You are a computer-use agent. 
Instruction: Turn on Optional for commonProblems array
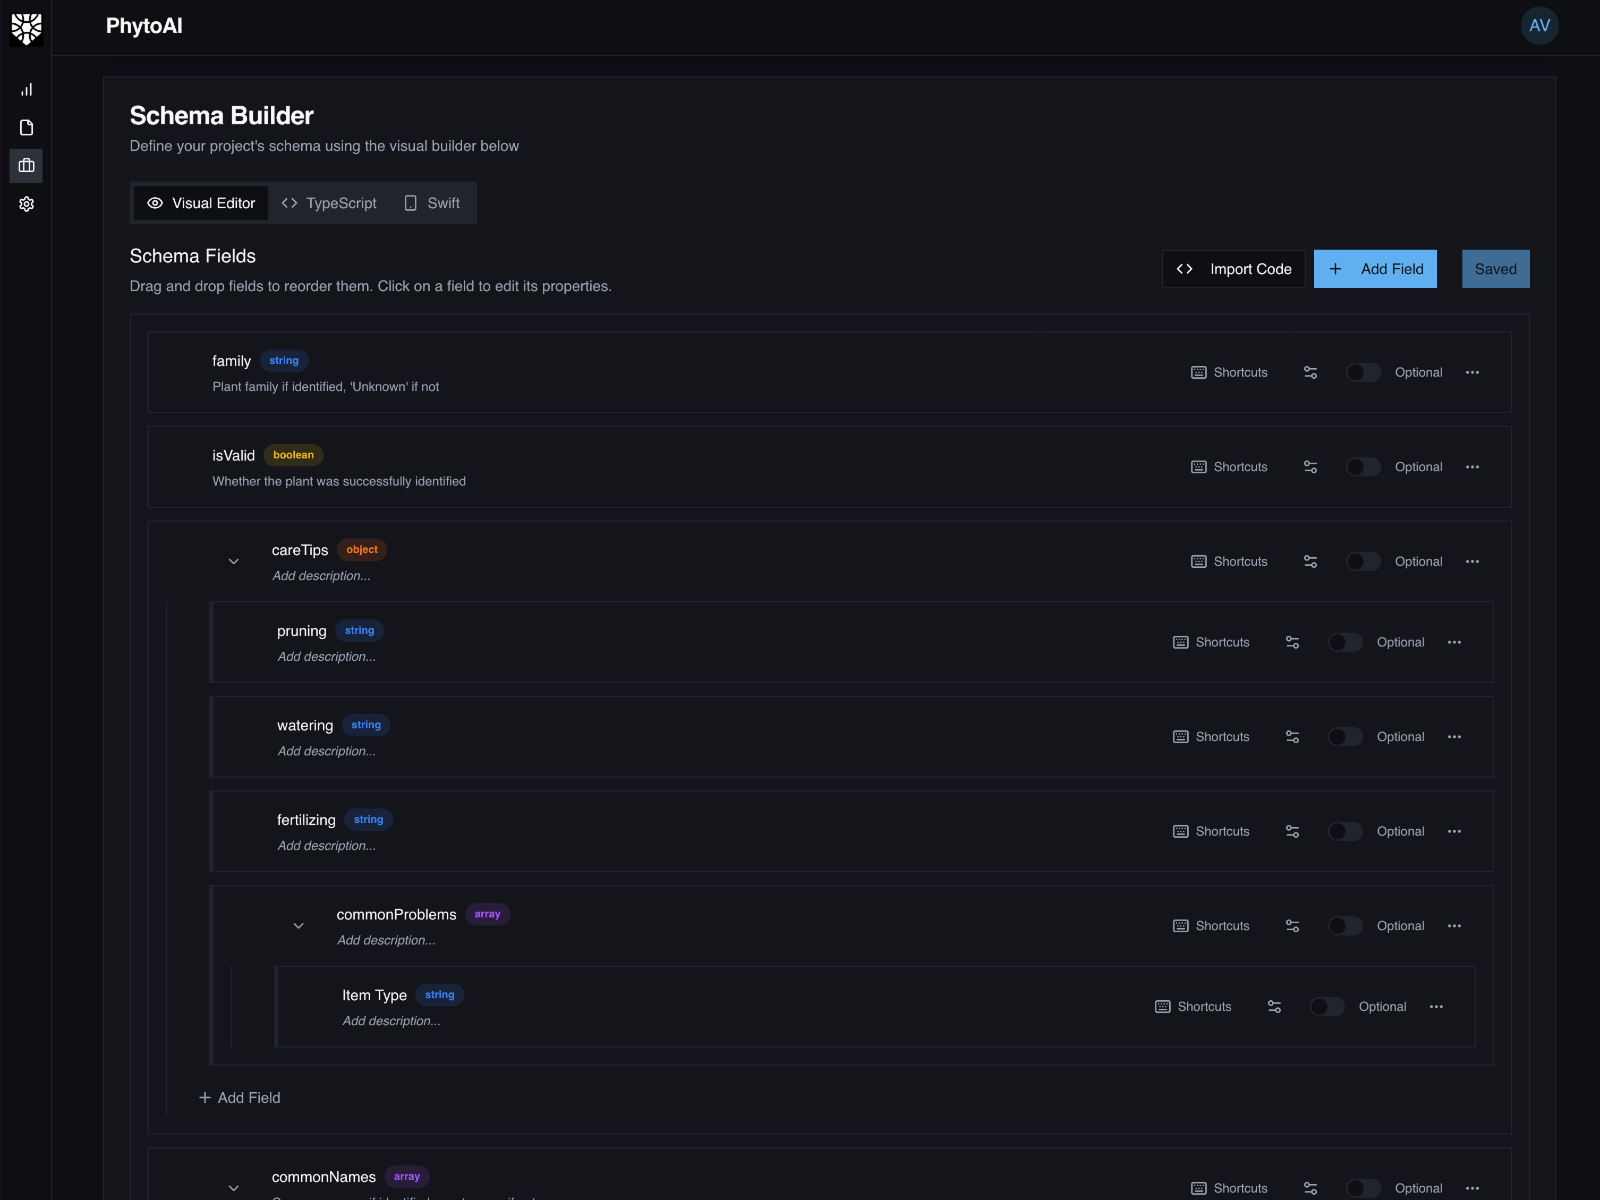click(x=1345, y=926)
